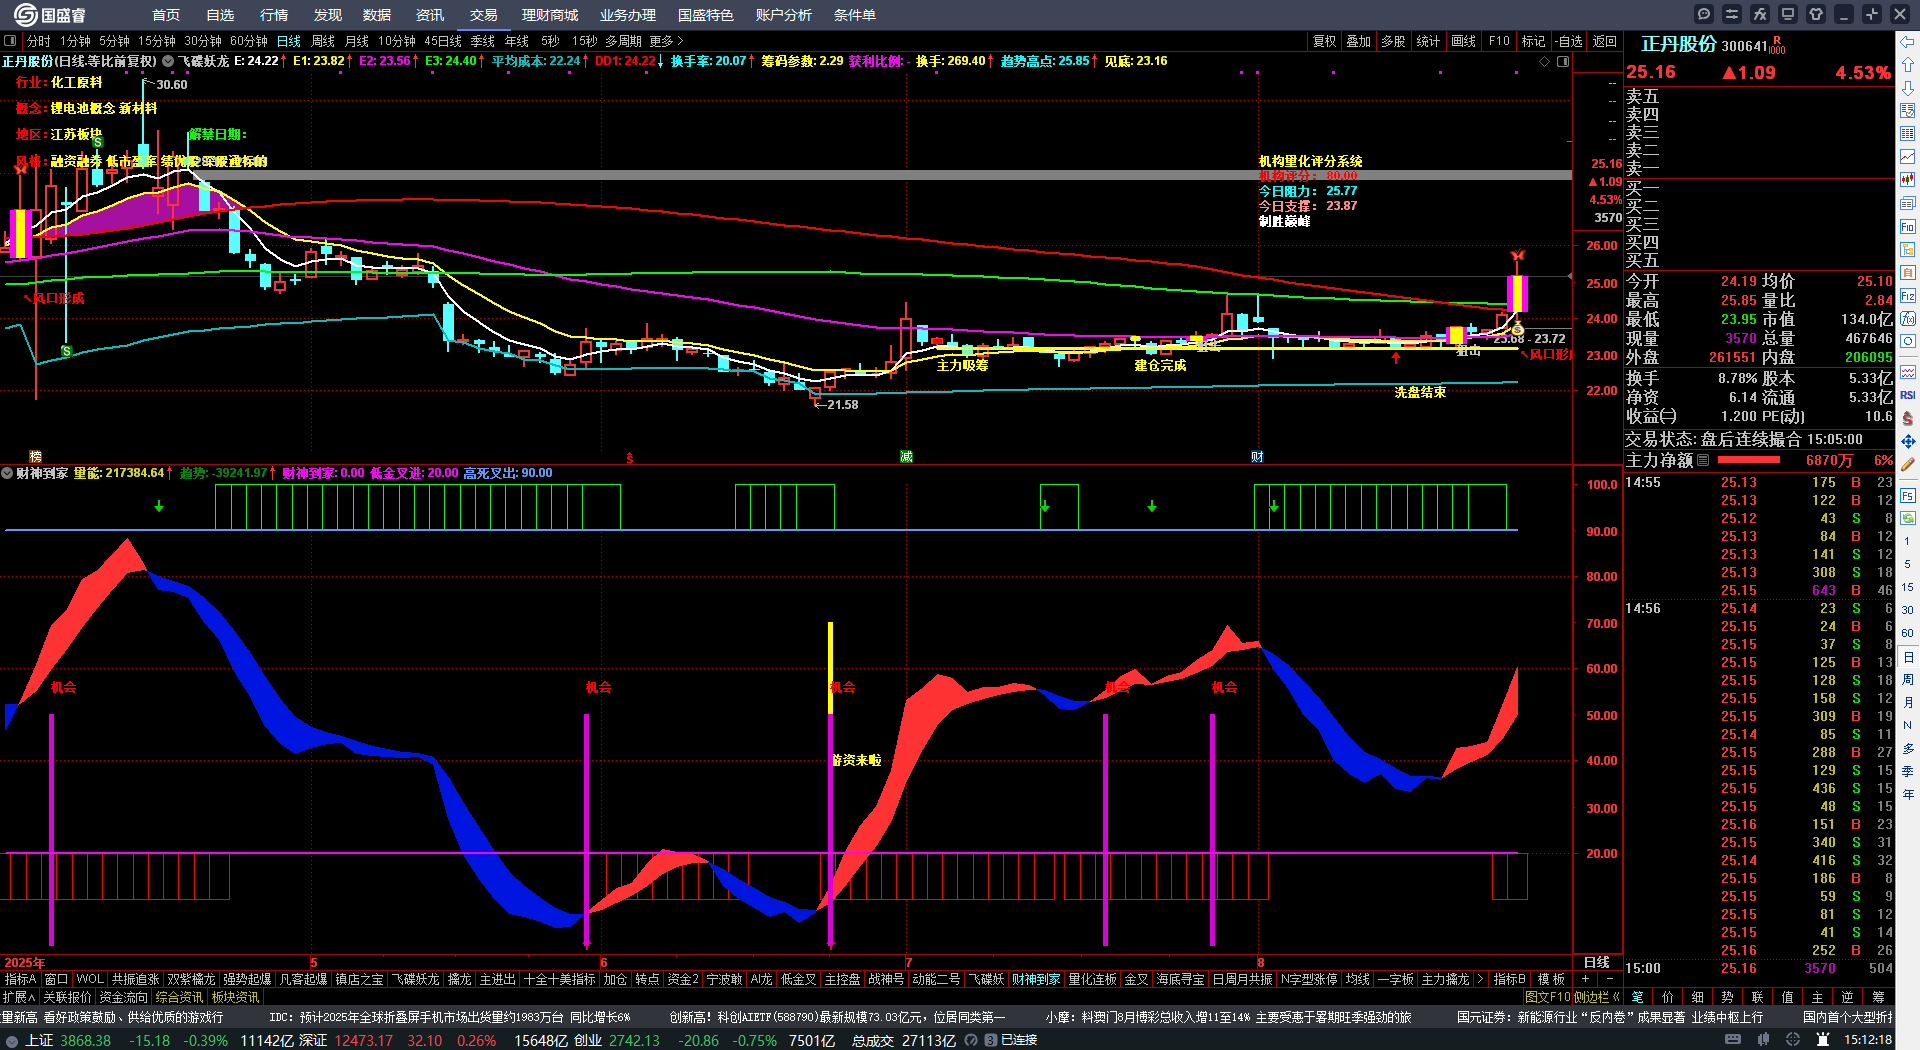Viewport: 1920px width, 1050px height.
Task: Click the 标记 mark button
Action: click(1533, 41)
